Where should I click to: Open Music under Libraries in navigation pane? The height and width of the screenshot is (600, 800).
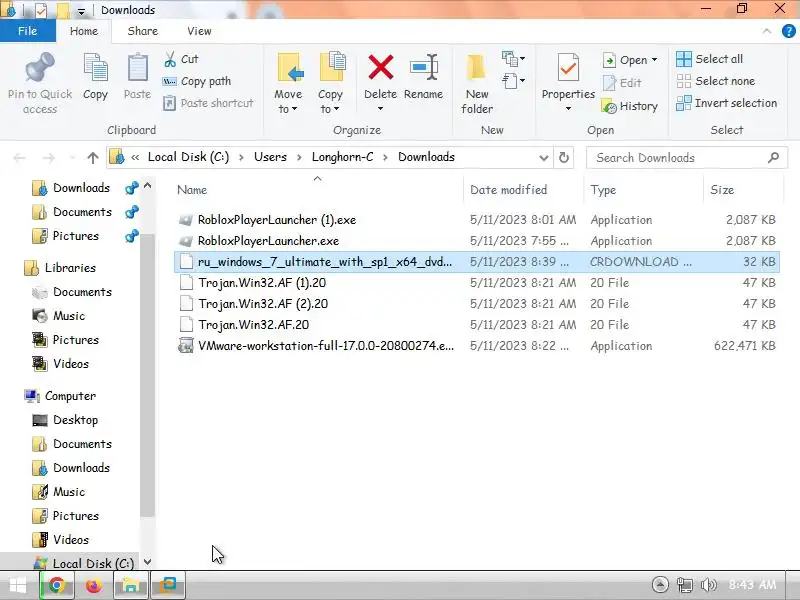click(69, 316)
